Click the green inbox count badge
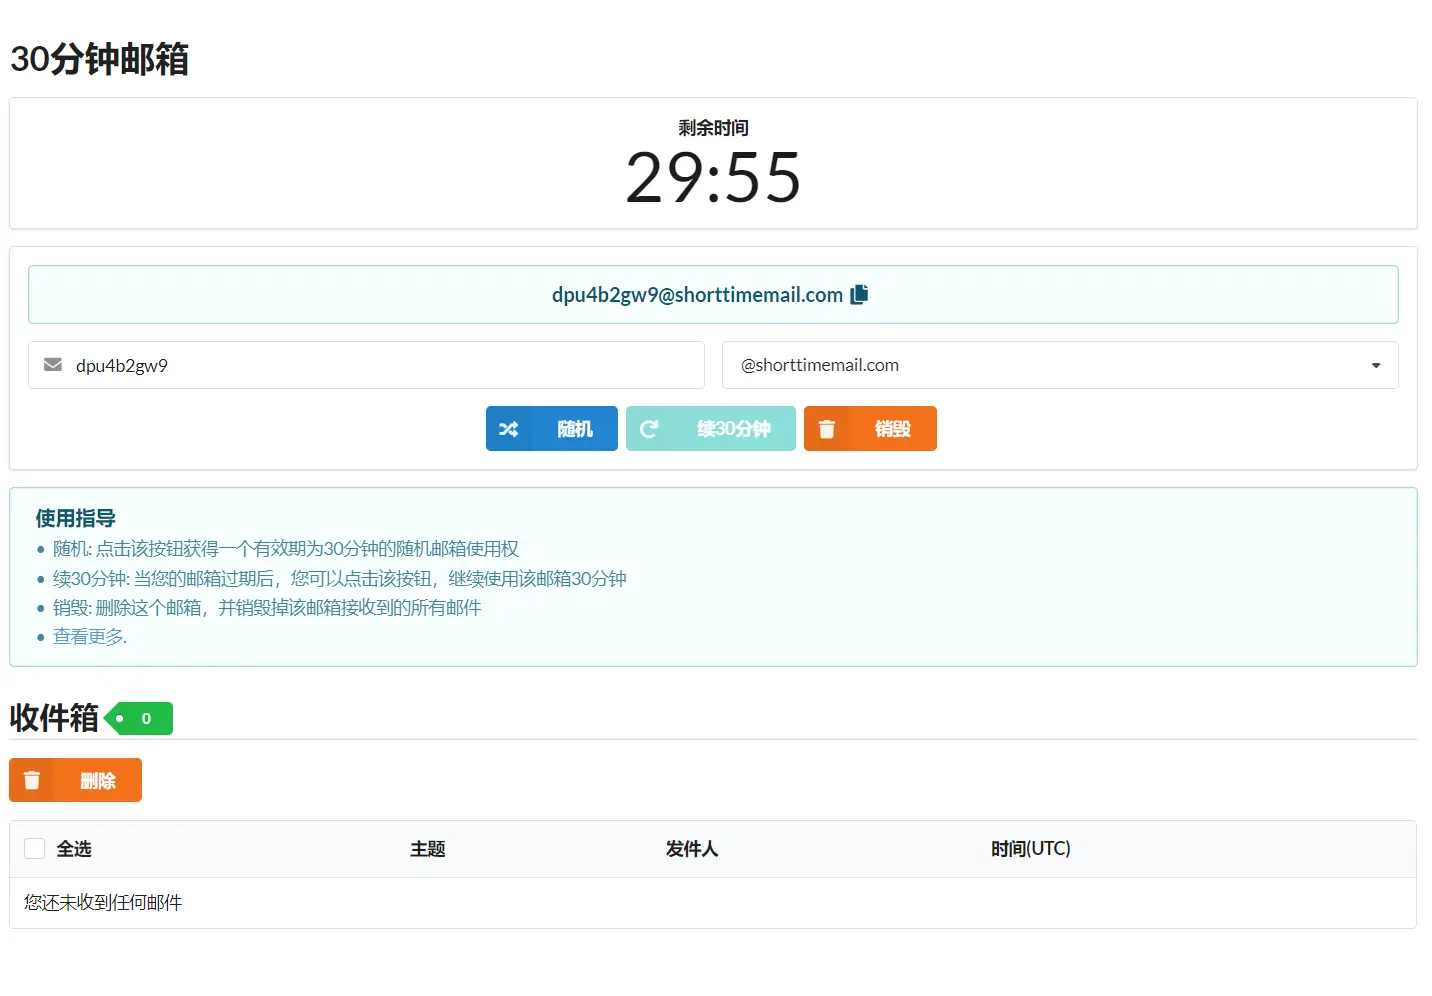The height and width of the screenshot is (996, 1432). pyautogui.click(x=140, y=718)
